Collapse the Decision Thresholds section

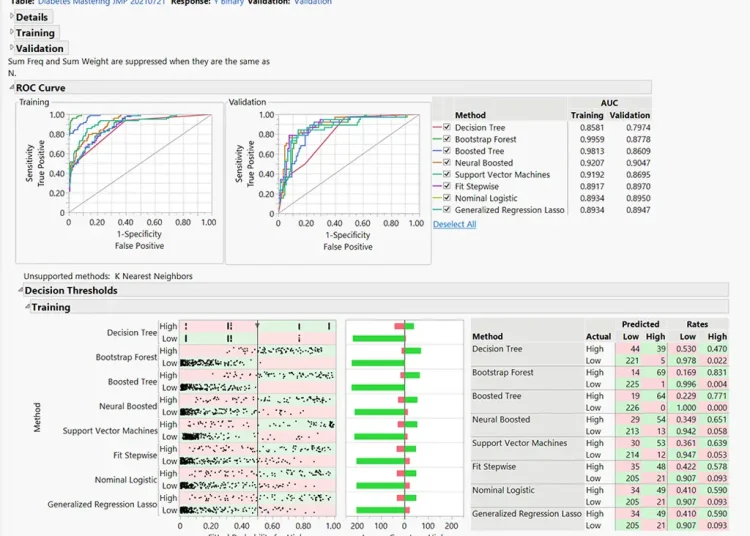click(20, 291)
